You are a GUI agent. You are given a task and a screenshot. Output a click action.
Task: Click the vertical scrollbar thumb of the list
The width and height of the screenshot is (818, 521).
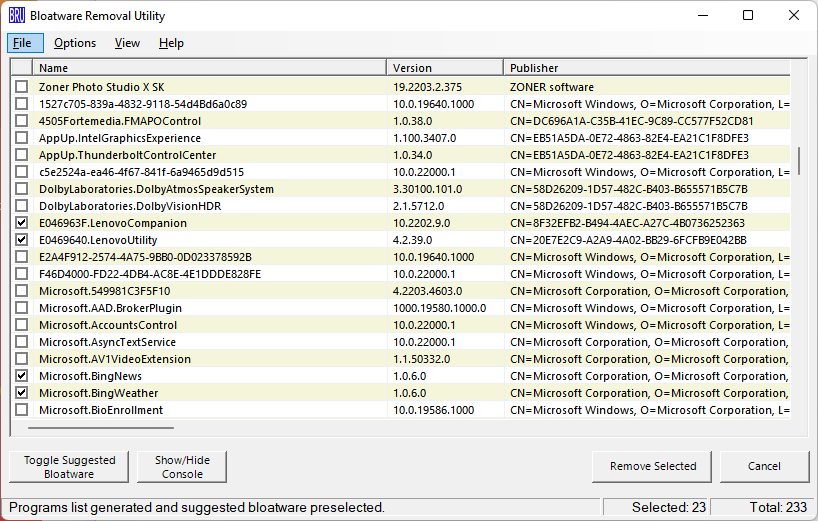pos(798,160)
